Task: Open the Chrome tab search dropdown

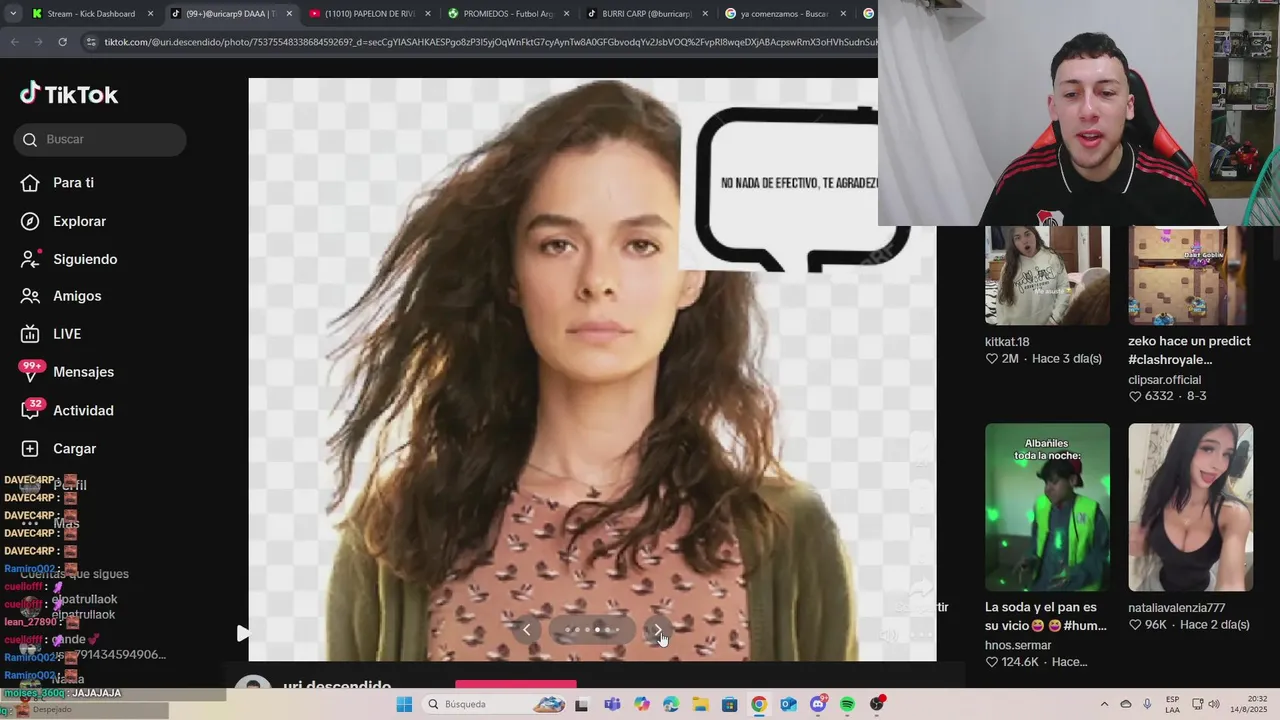Action: (13, 14)
